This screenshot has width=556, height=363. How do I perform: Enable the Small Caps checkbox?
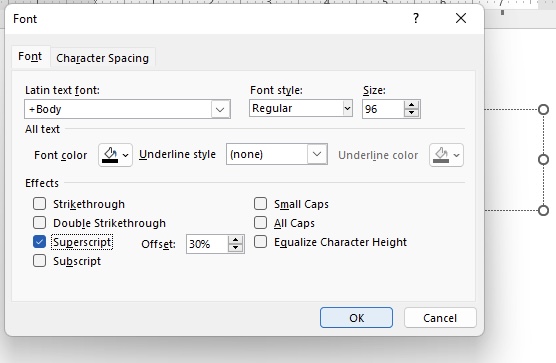click(x=260, y=204)
